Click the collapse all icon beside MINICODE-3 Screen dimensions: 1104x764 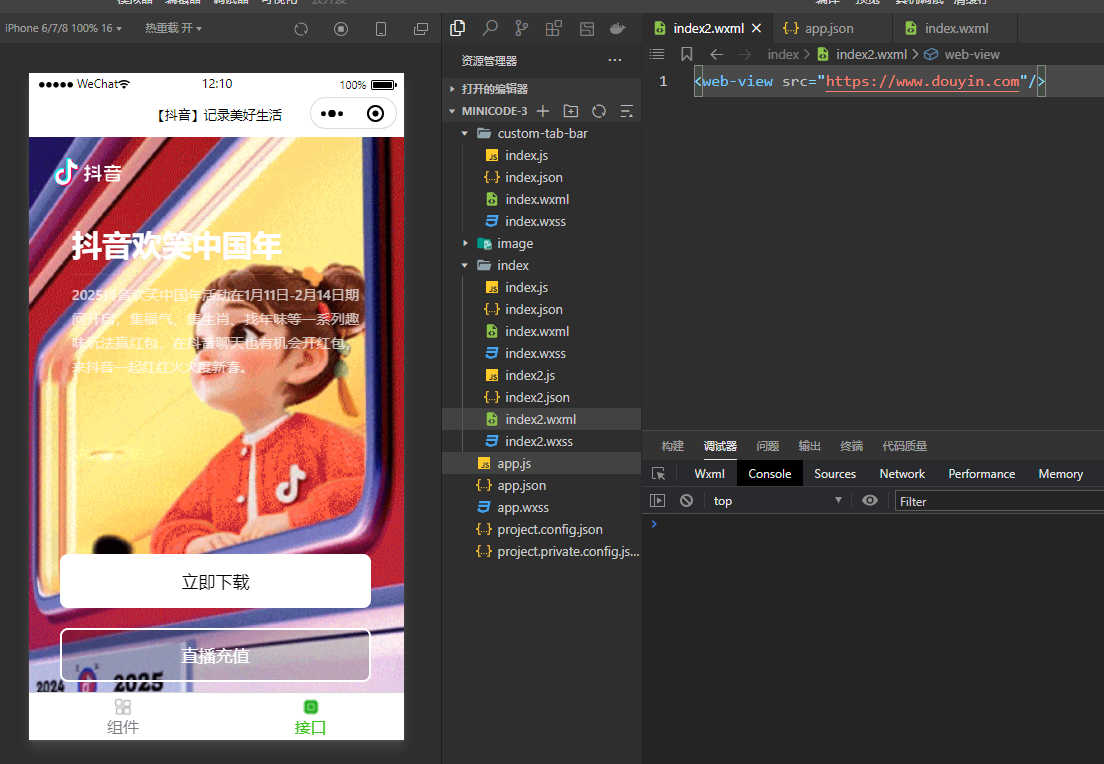click(627, 111)
